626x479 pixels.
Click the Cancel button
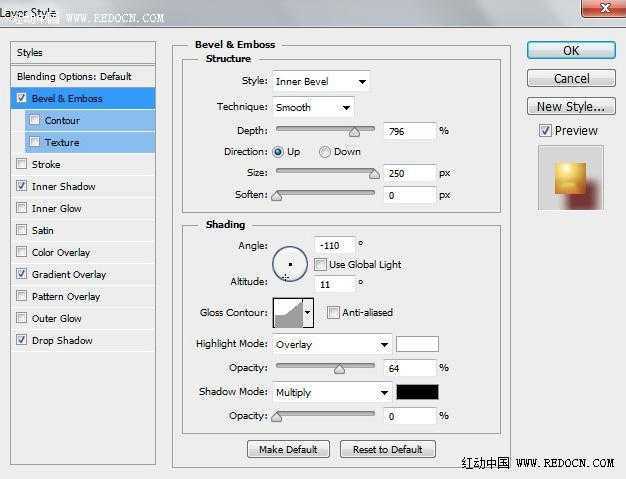click(571, 78)
